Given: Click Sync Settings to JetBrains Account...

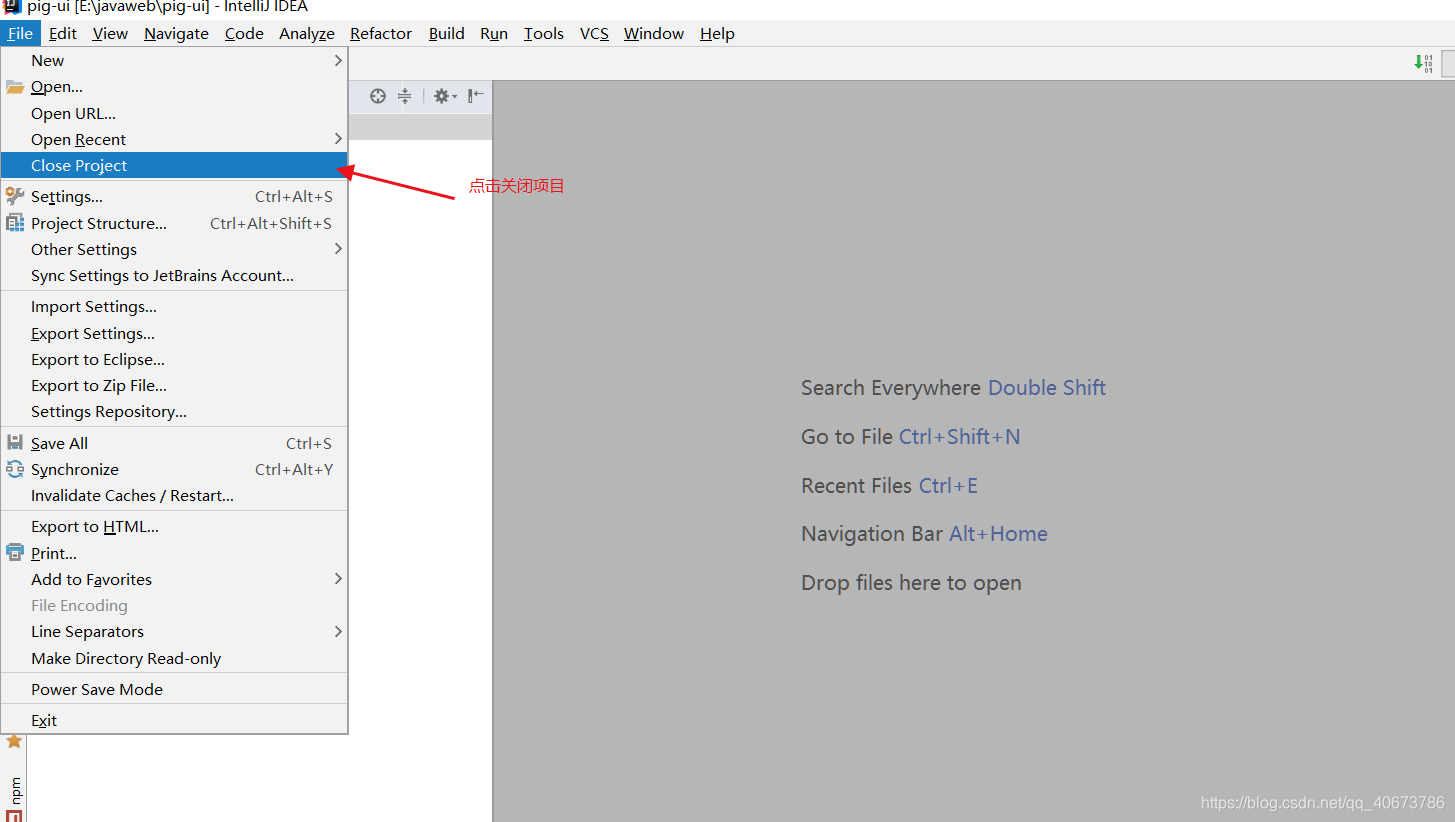Looking at the screenshot, I should point(174,275).
